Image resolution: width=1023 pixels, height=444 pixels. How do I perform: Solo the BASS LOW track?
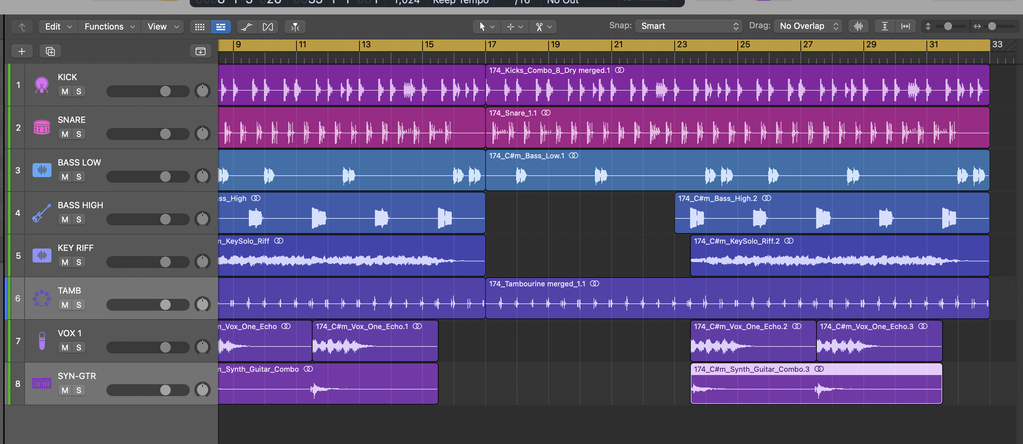tap(78, 177)
